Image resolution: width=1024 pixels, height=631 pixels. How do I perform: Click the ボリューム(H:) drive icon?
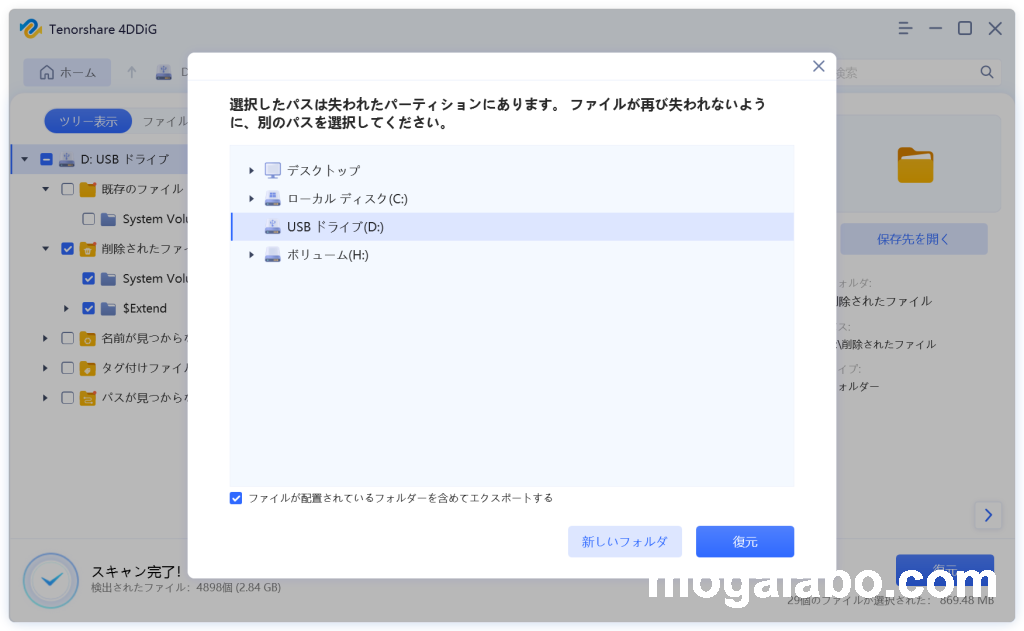[272, 255]
